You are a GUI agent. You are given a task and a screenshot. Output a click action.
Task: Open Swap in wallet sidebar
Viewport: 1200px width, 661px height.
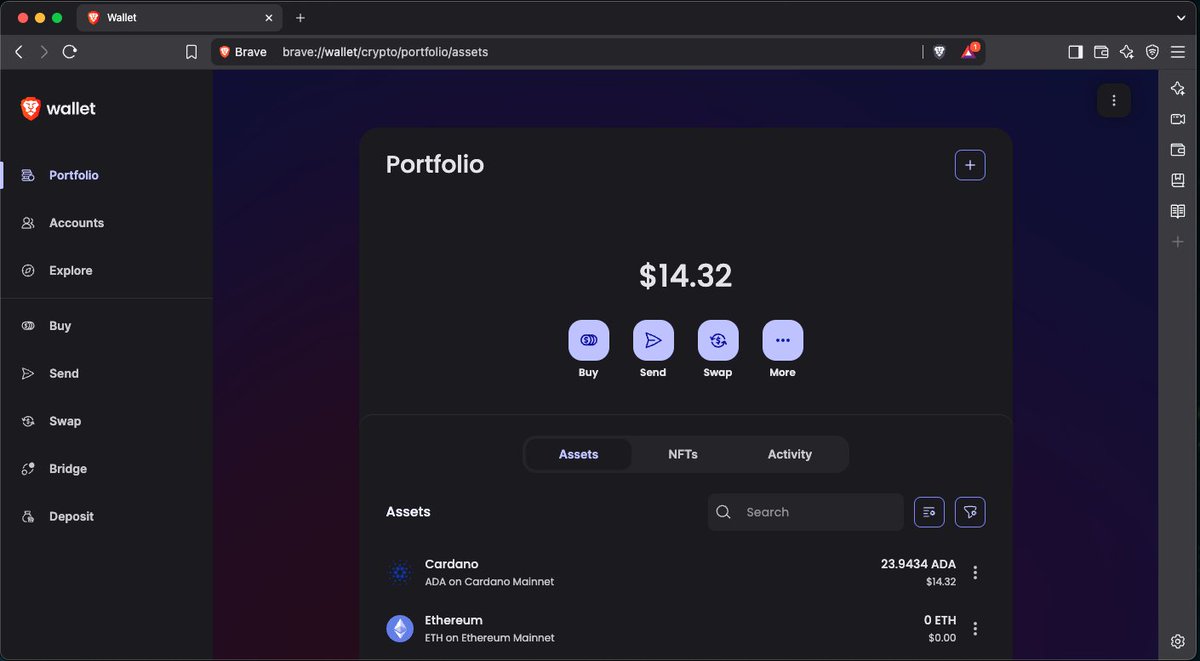tap(64, 421)
